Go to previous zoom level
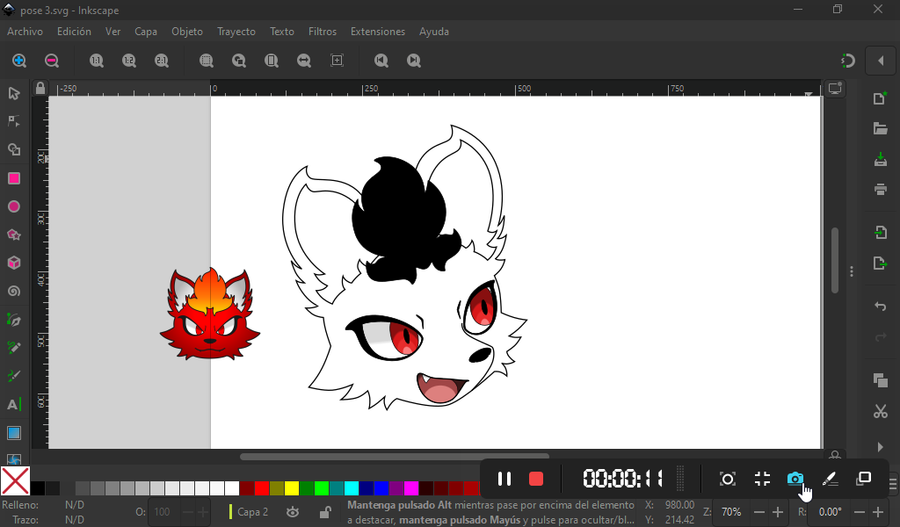Image resolution: width=900 pixels, height=527 pixels. [381, 60]
